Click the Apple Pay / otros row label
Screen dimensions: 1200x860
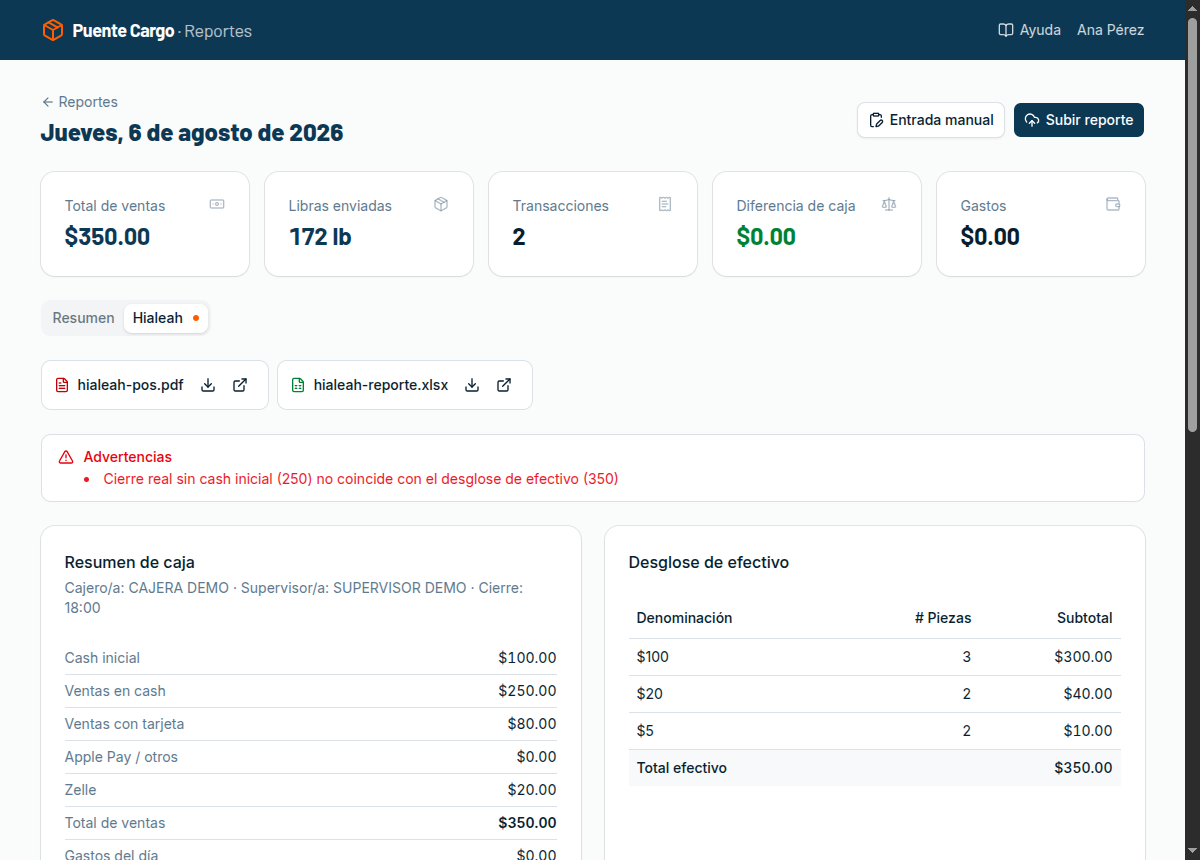tap(121, 757)
